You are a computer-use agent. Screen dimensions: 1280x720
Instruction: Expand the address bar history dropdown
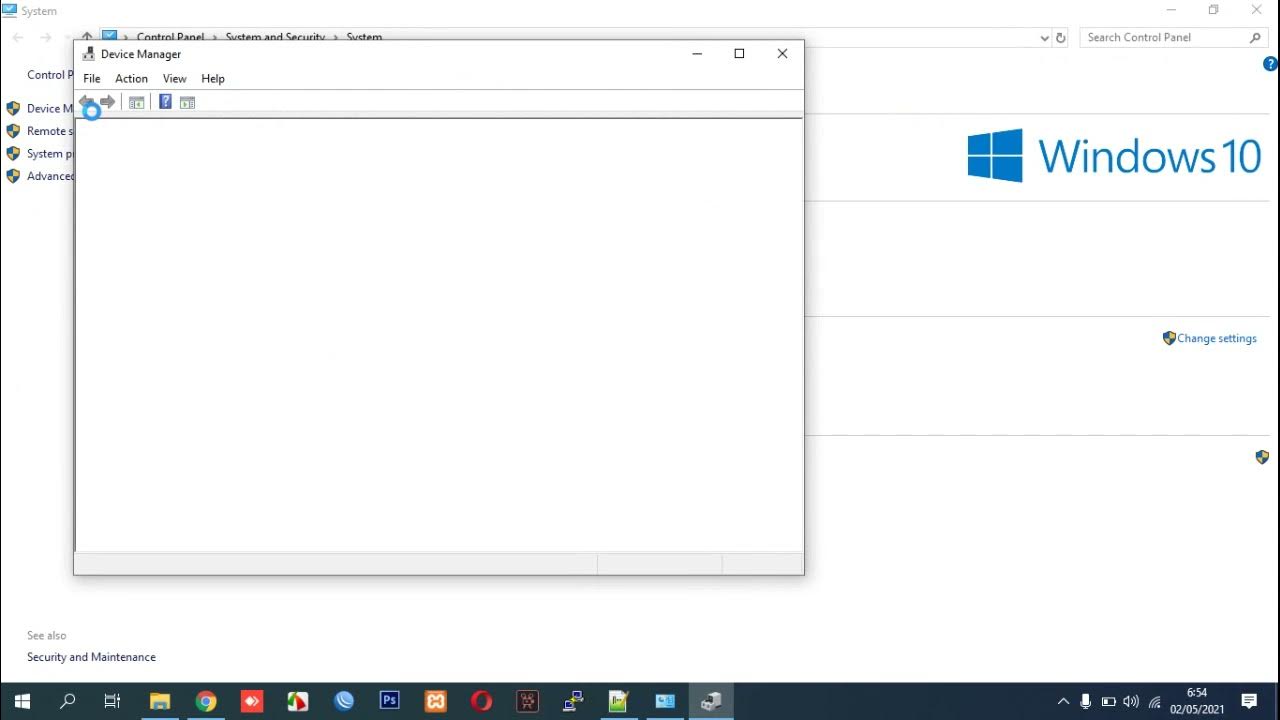coord(1045,38)
